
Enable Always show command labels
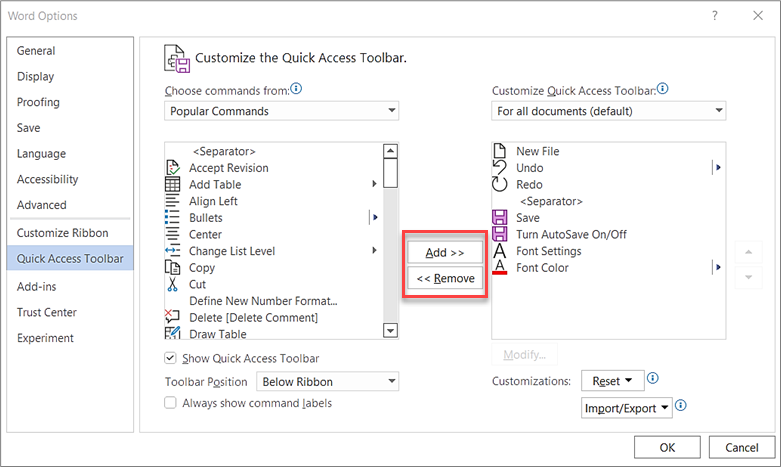171,403
